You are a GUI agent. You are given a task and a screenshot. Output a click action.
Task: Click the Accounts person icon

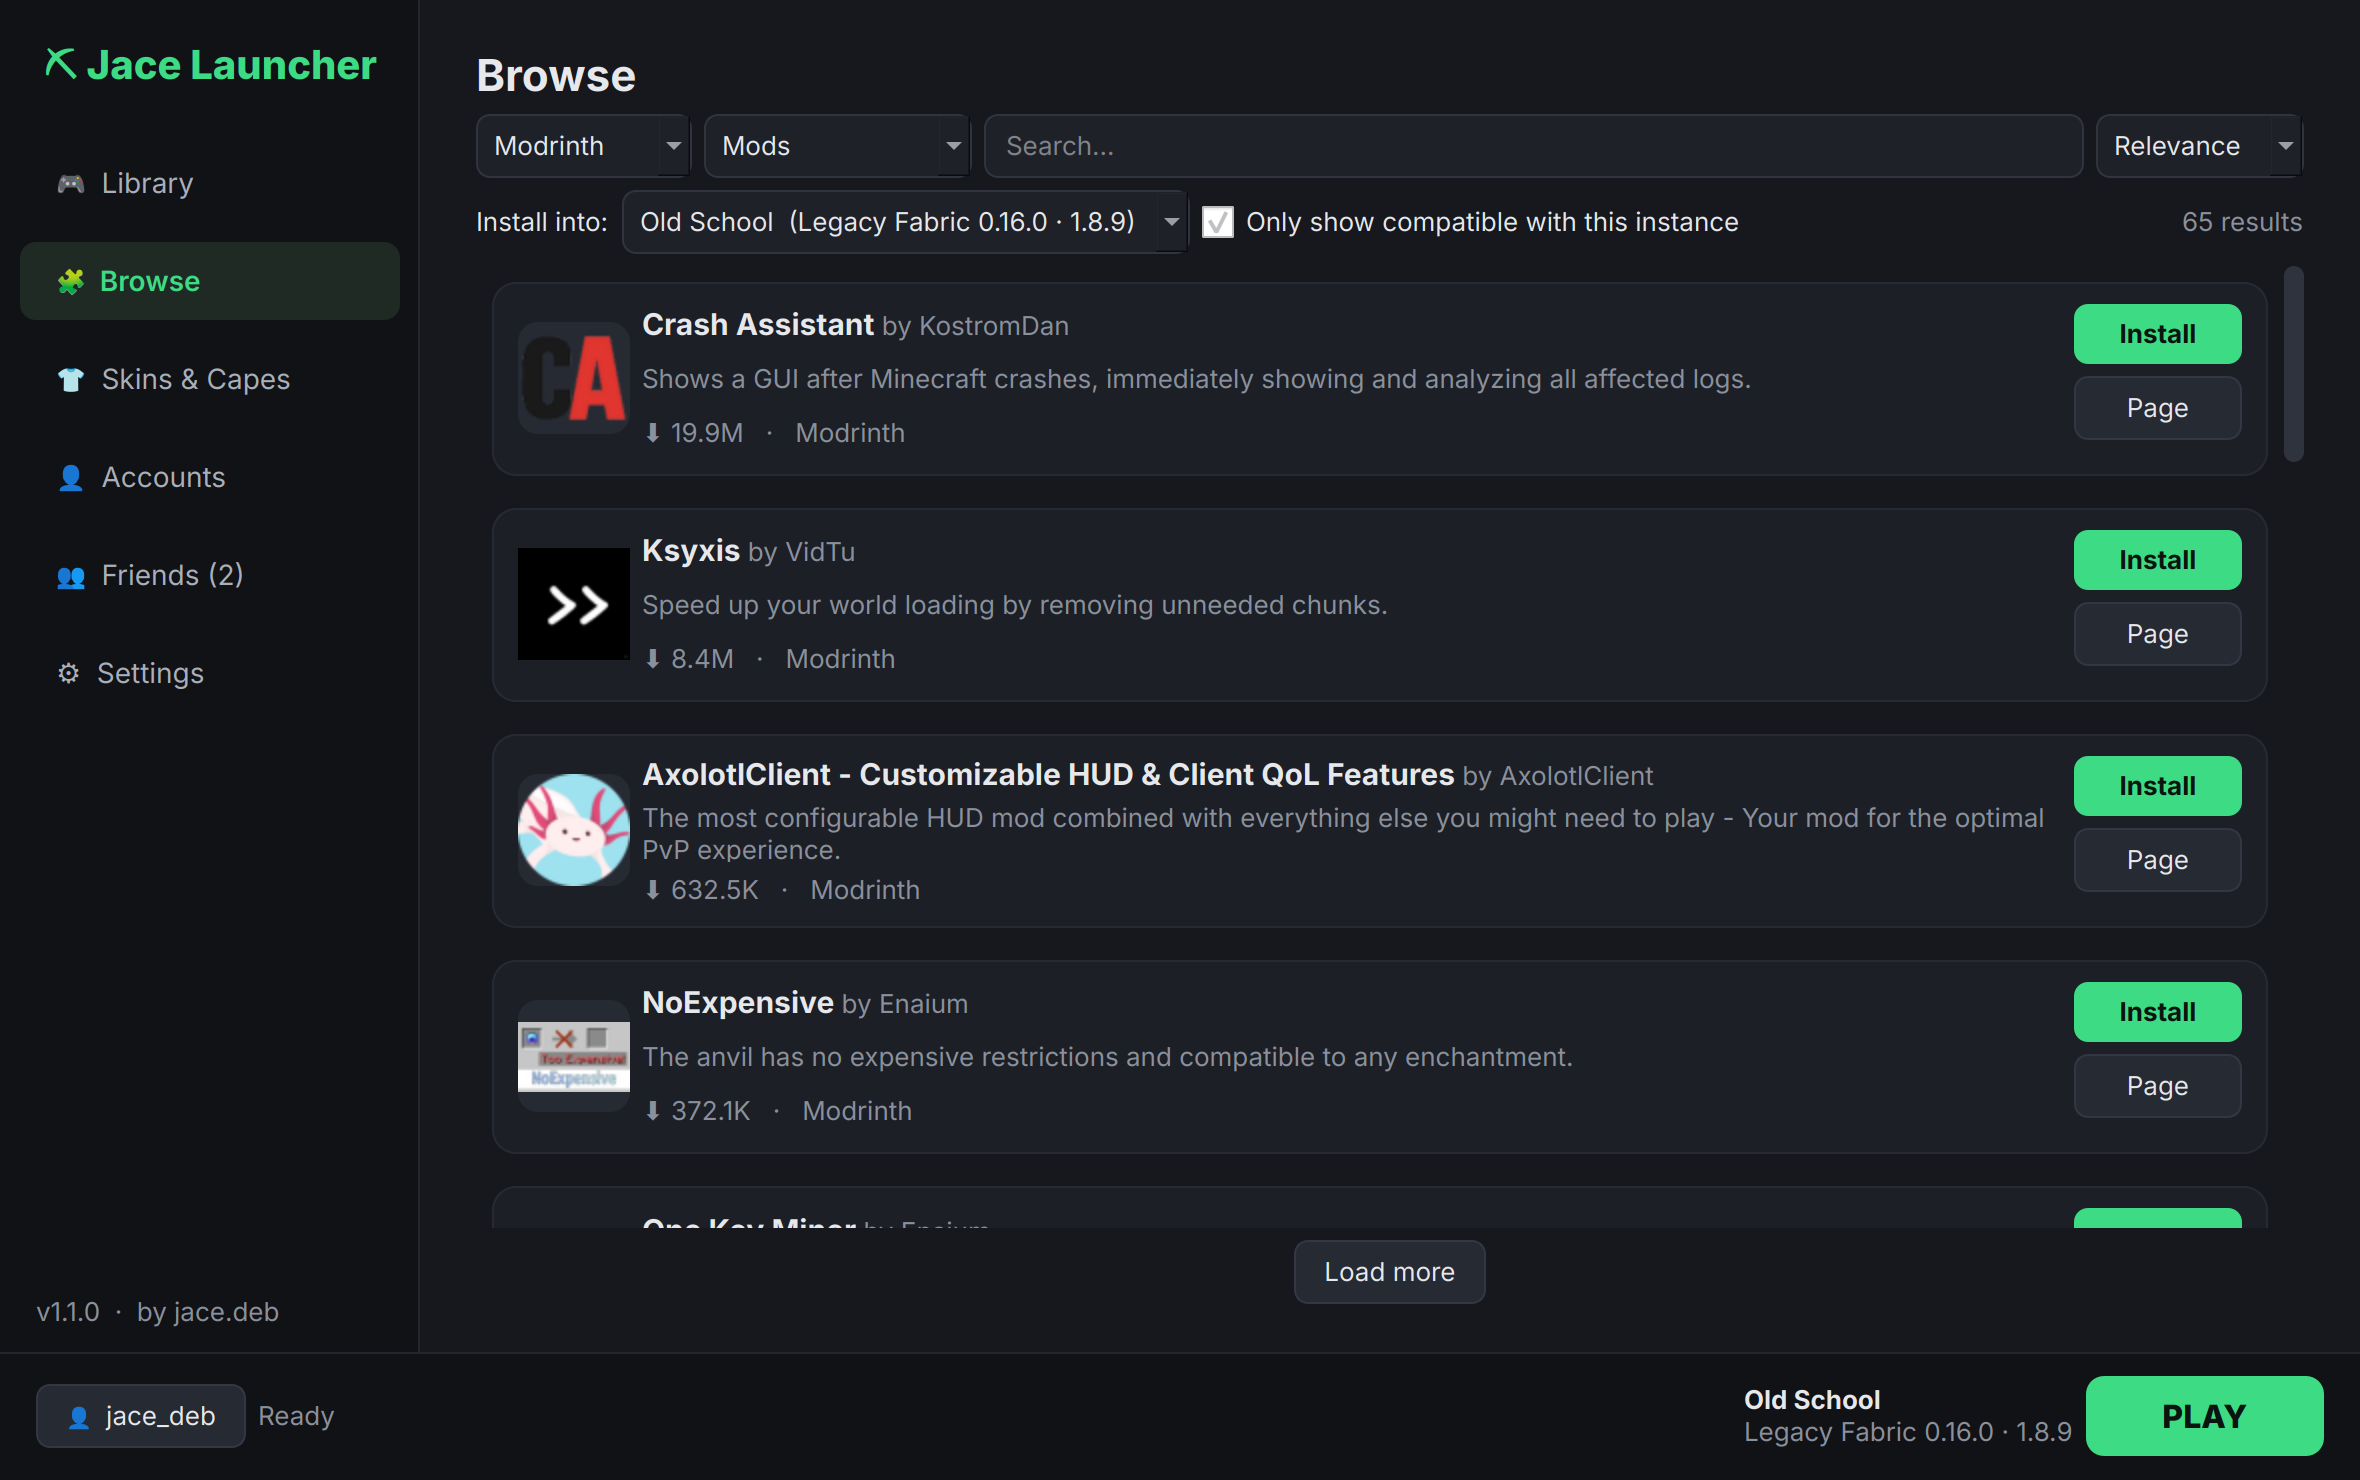pos(70,477)
